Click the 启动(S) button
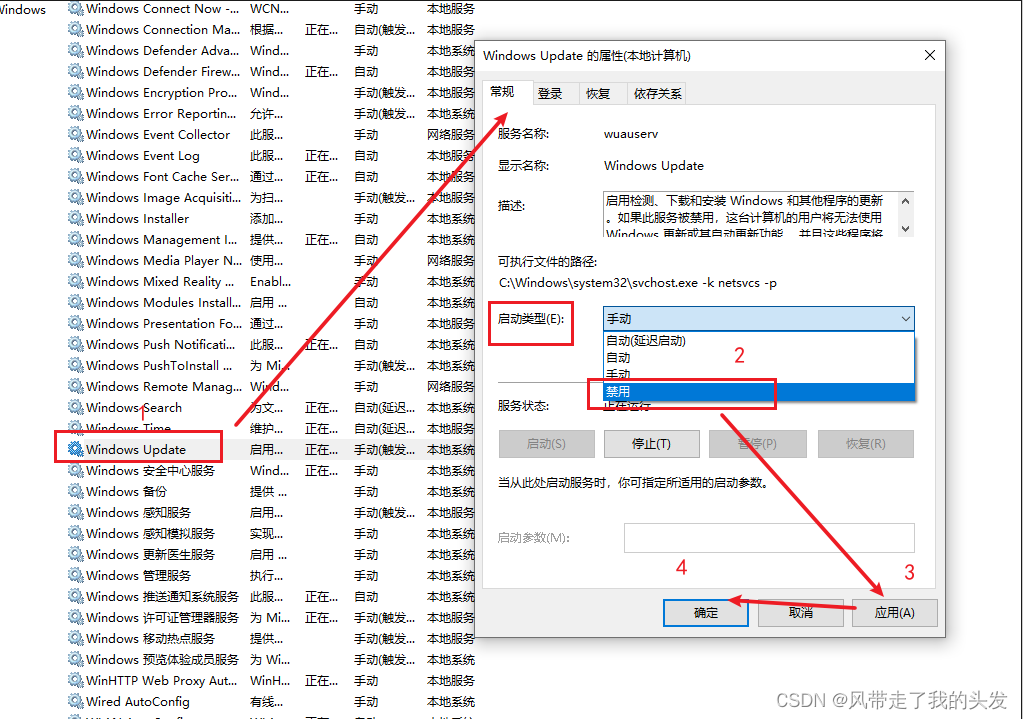Image resolution: width=1023 pixels, height=719 pixels. 546,444
